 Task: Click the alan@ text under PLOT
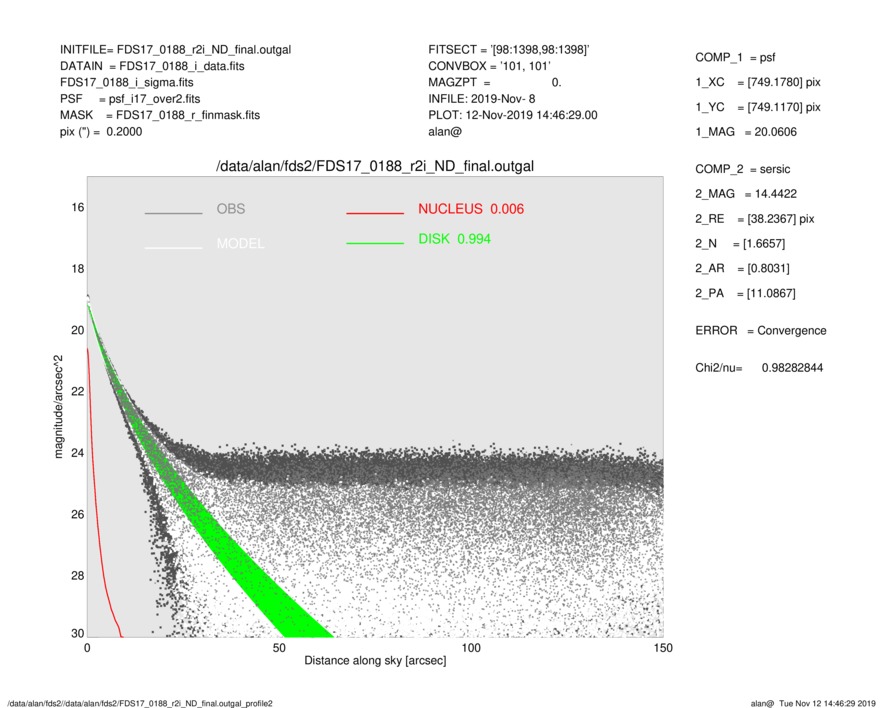(445, 132)
